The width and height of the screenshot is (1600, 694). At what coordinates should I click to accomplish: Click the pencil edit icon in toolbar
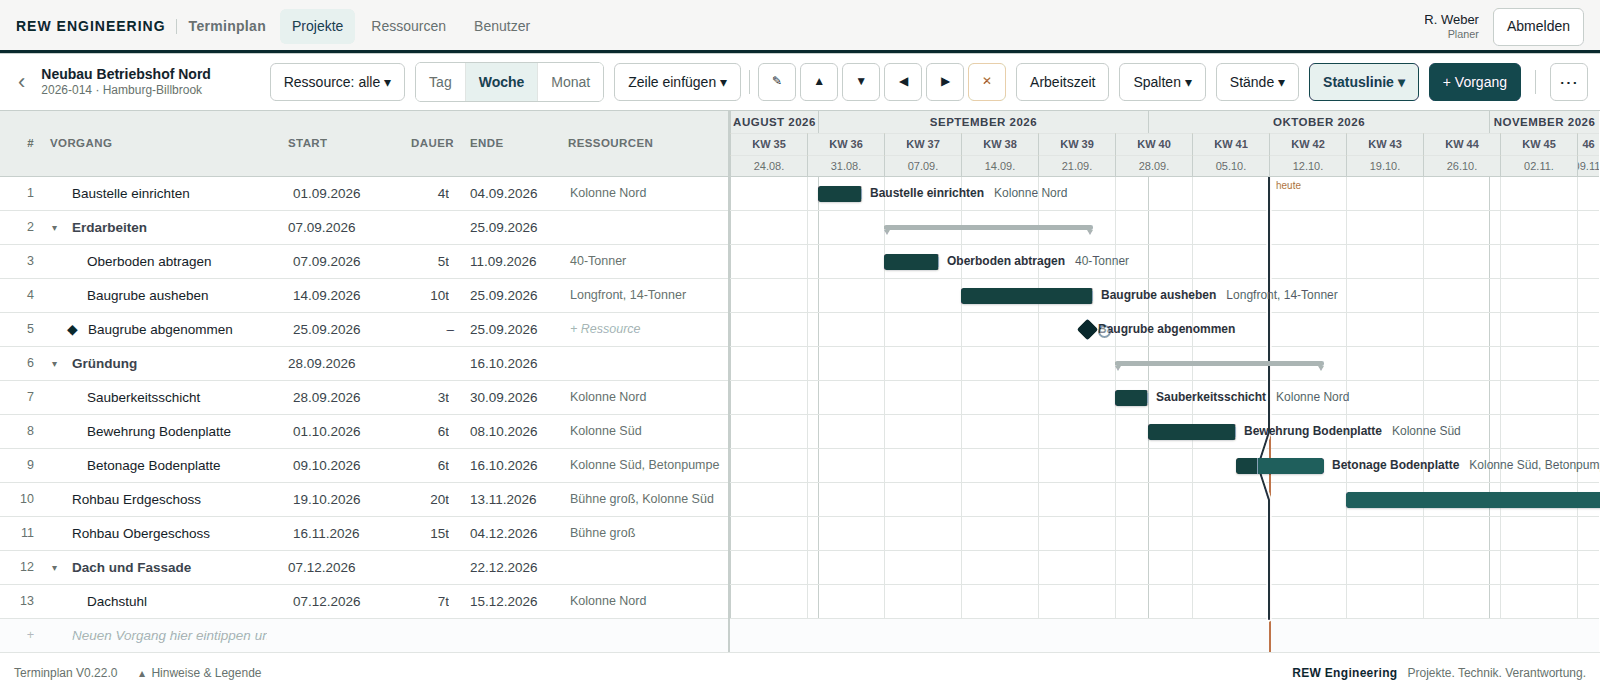tap(777, 82)
